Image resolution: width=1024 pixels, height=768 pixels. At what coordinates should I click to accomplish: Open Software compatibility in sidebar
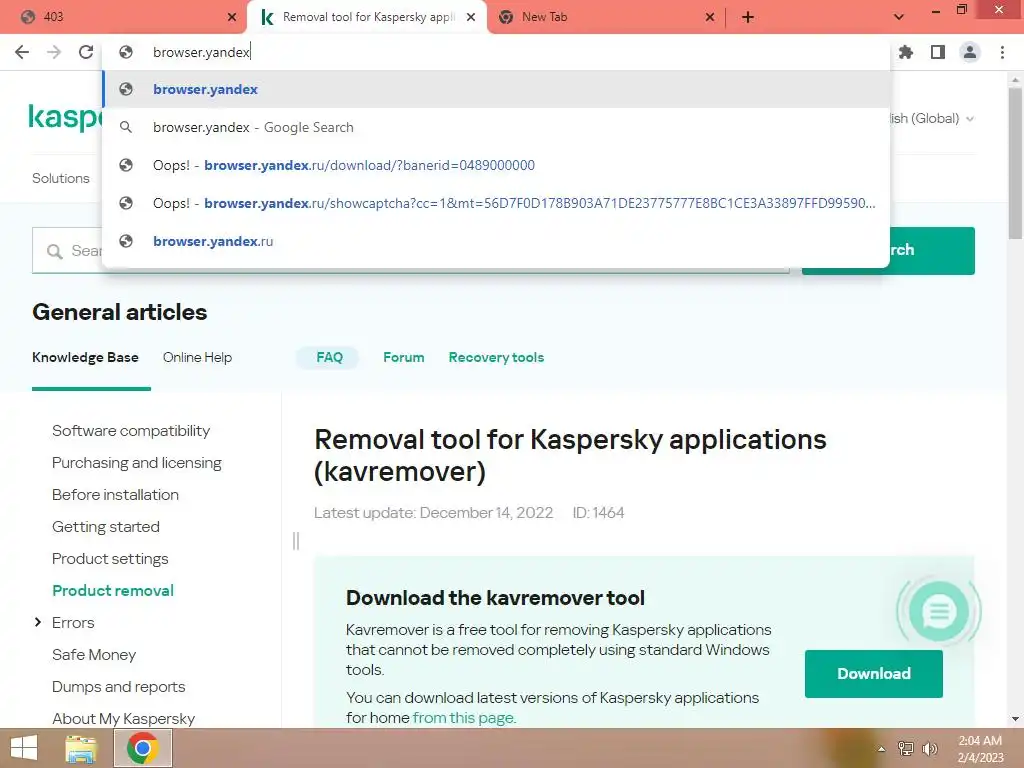coord(131,430)
